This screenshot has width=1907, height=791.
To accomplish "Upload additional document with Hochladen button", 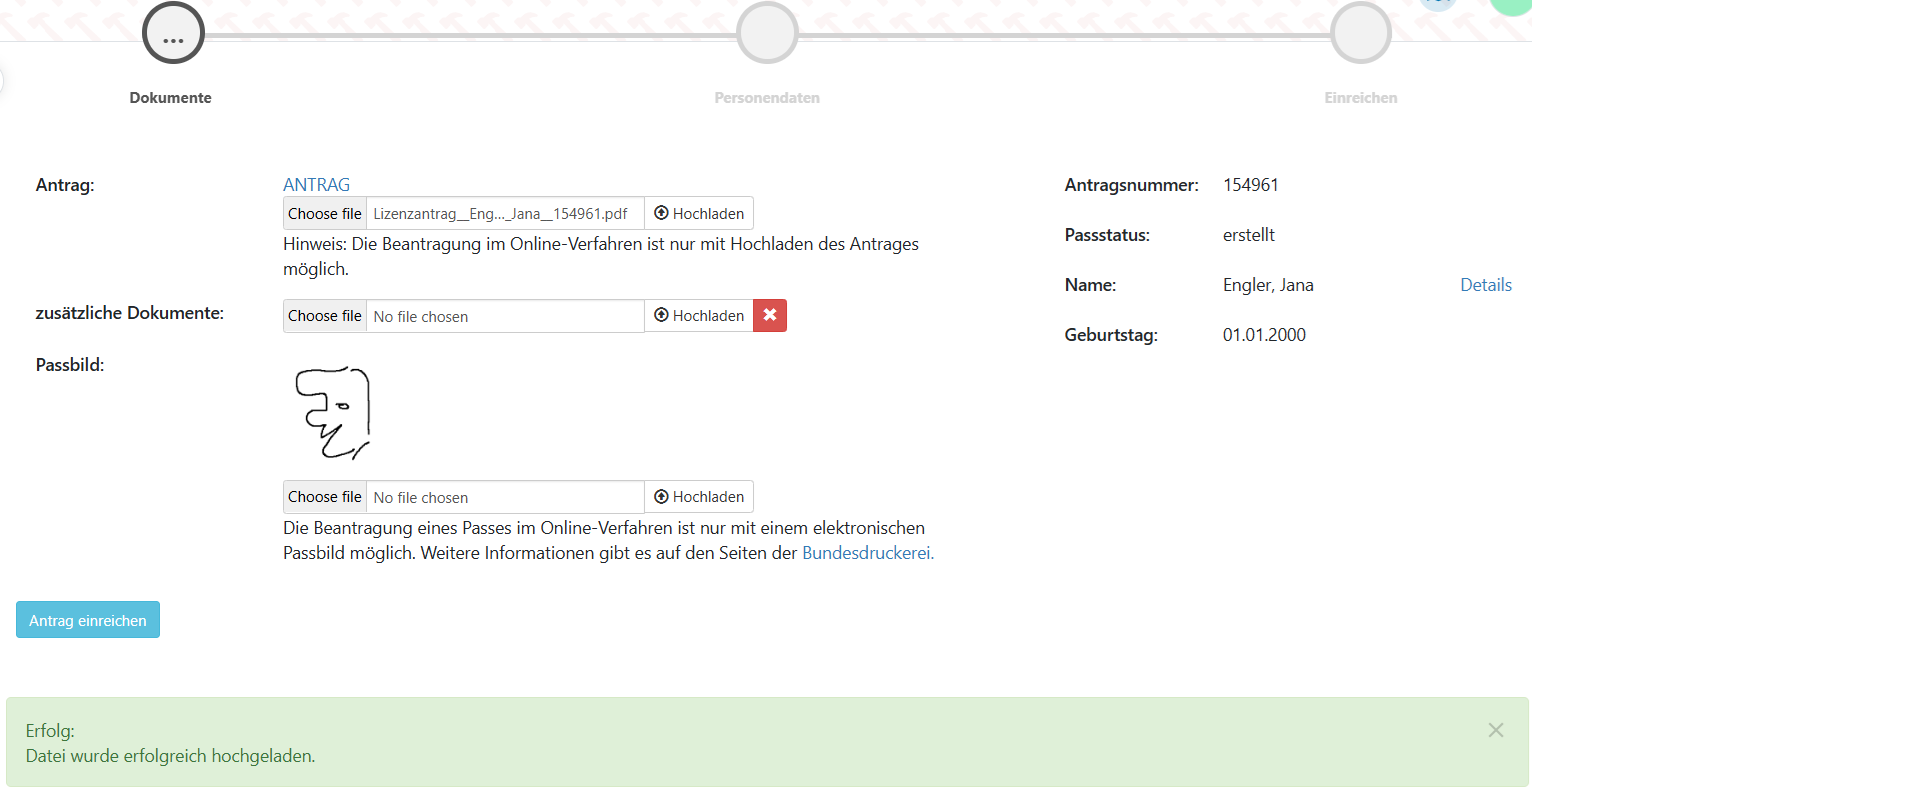I will (x=699, y=316).
